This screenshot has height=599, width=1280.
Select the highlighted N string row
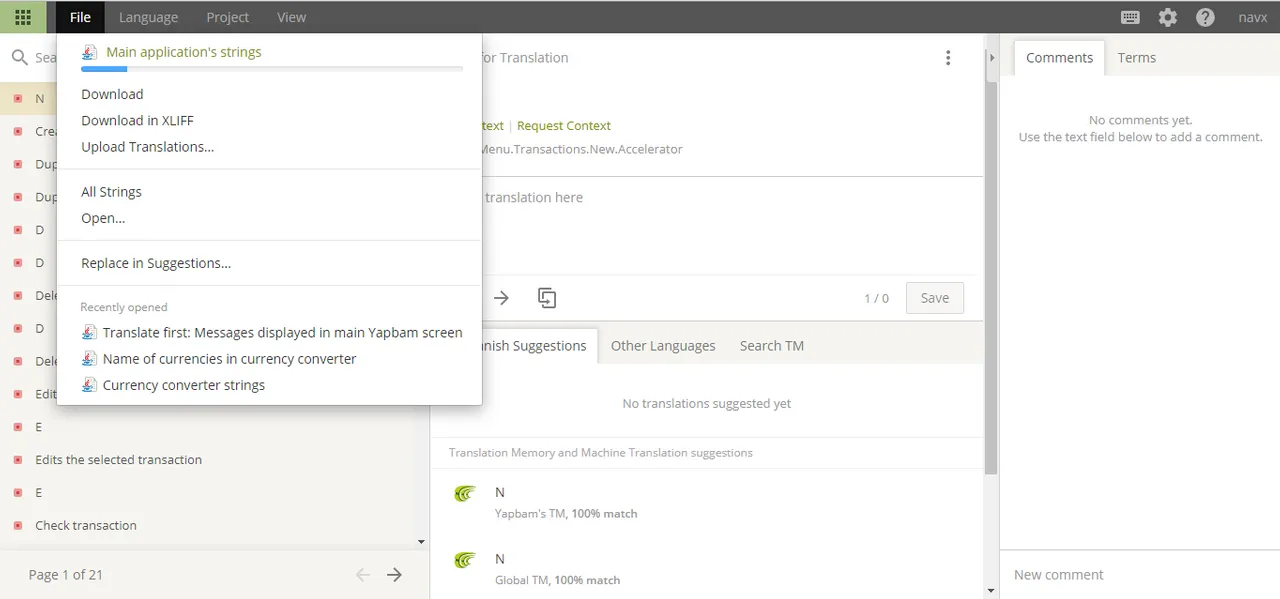tap(28, 98)
